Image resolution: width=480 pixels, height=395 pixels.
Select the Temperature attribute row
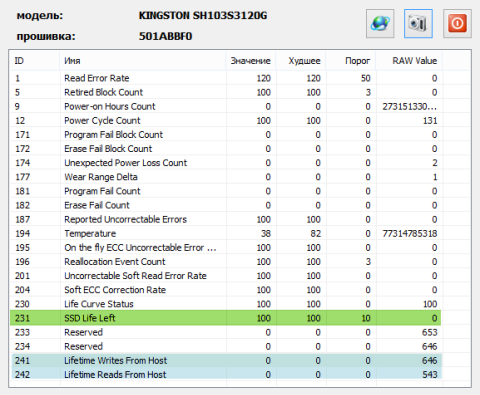(x=226, y=233)
